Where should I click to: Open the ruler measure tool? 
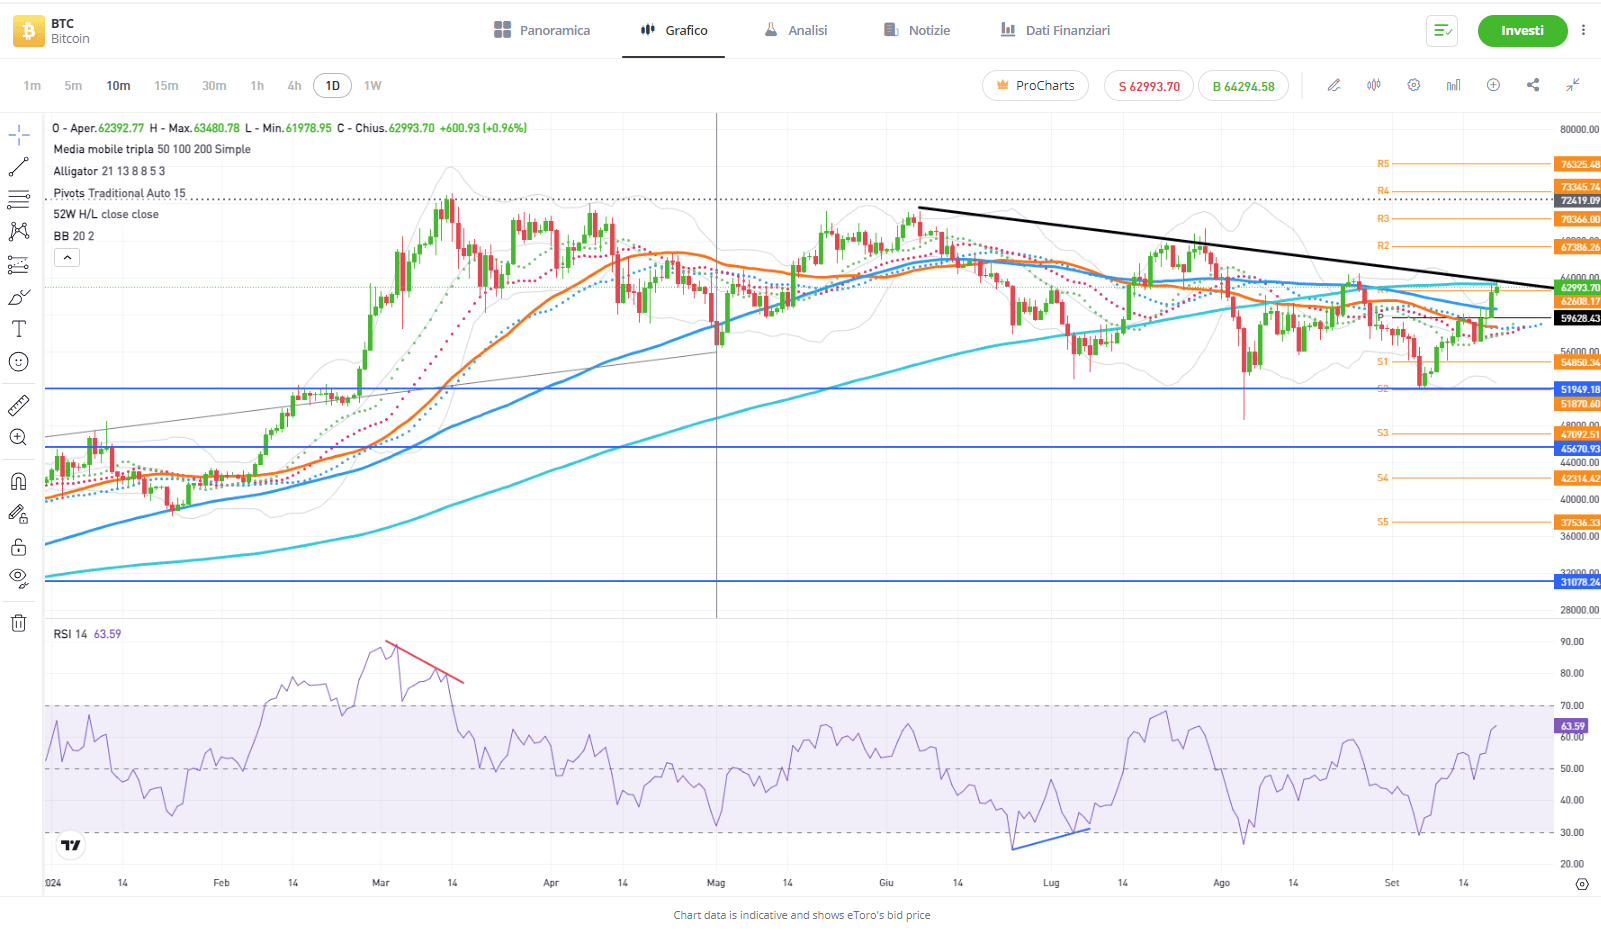[18, 405]
